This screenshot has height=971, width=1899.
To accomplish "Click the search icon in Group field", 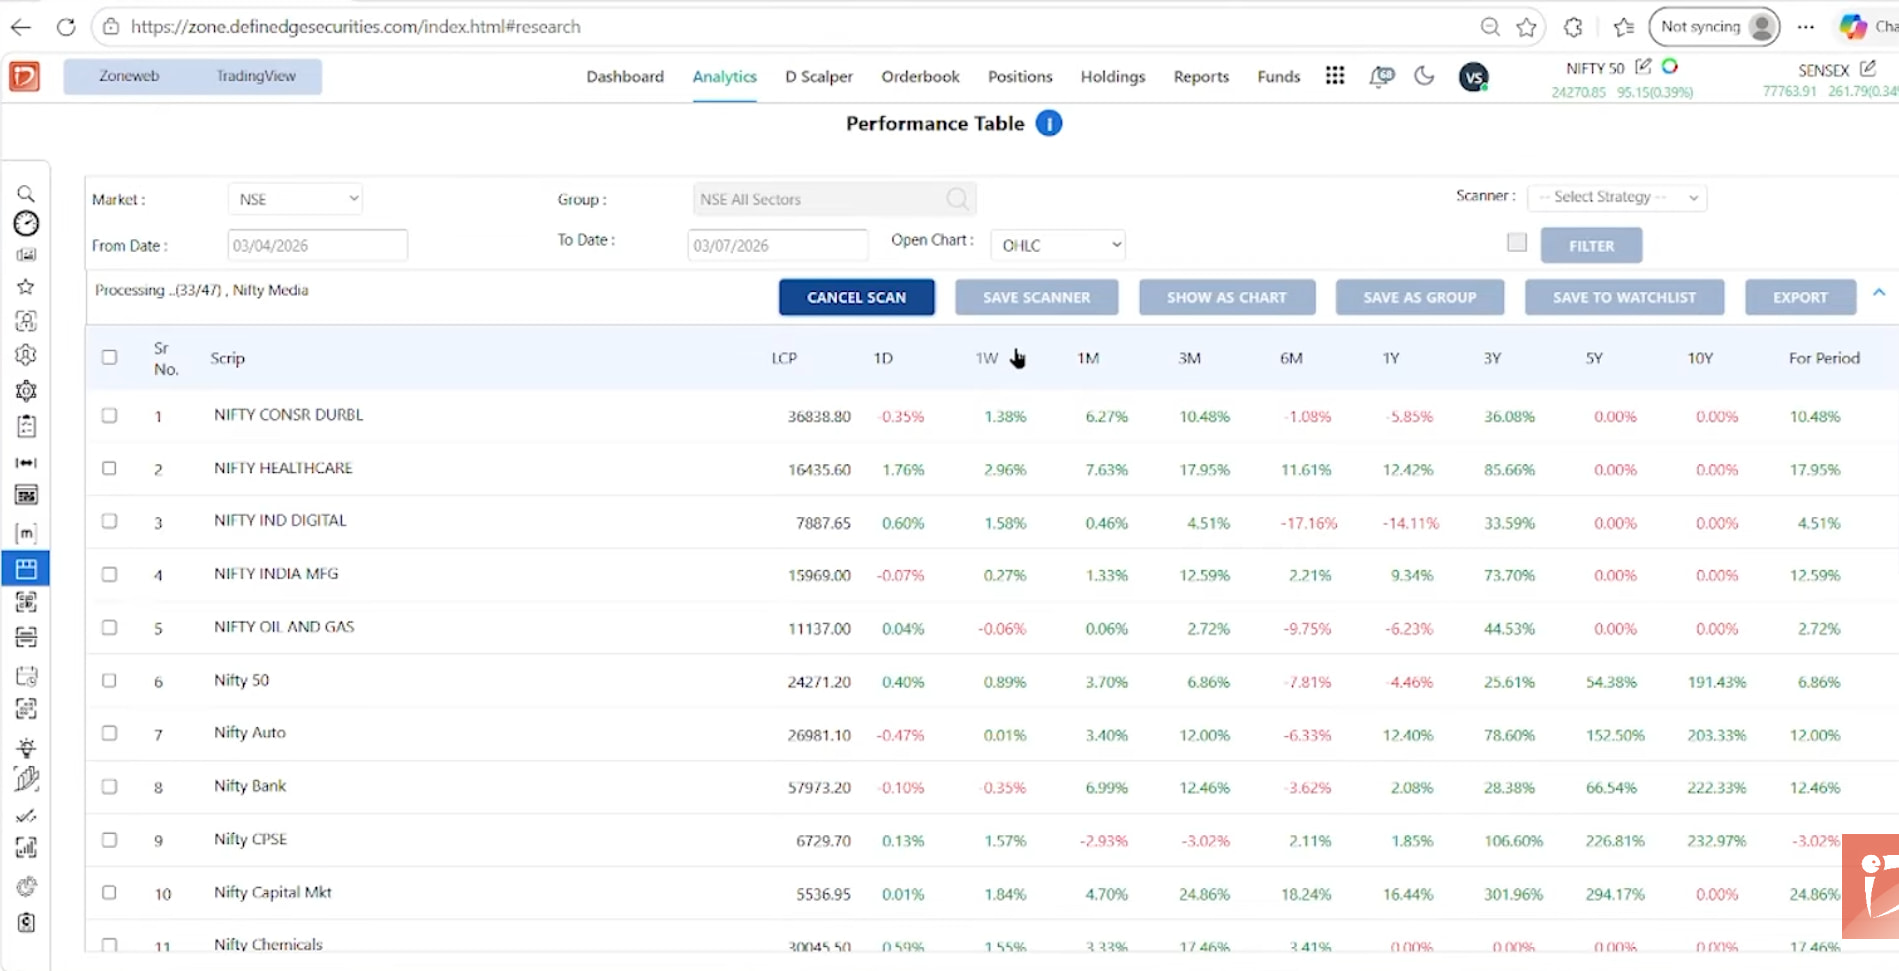I will click(957, 199).
